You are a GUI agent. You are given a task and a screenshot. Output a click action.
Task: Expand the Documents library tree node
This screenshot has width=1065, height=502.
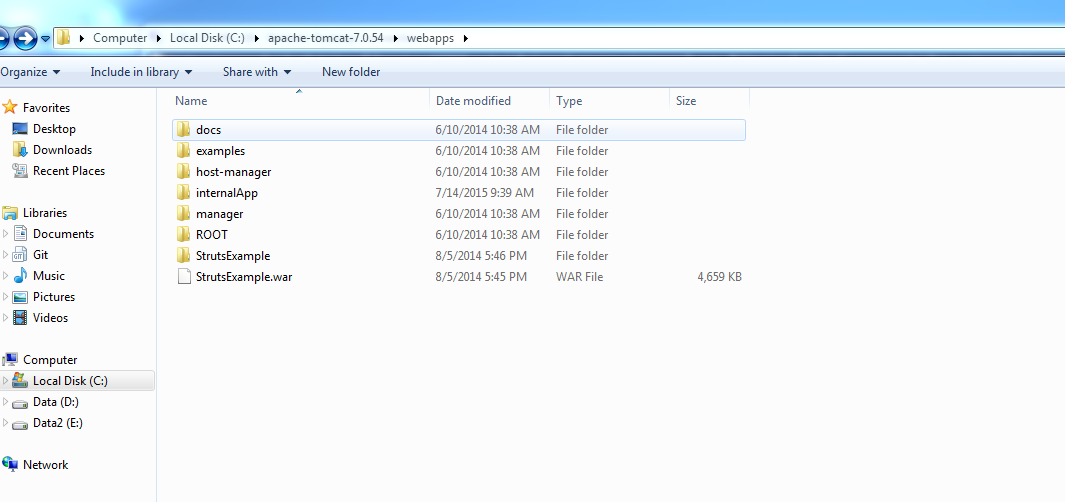[x=6, y=234]
